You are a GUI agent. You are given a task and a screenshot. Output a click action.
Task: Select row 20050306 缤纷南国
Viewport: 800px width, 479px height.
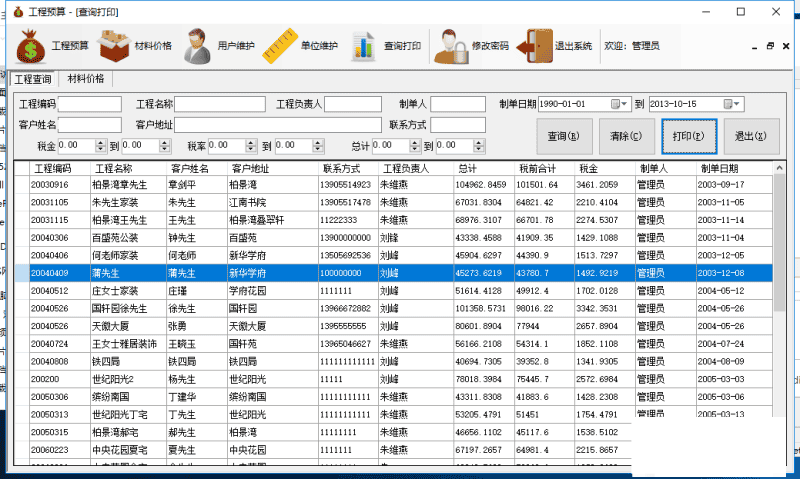pyautogui.click(x=393, y=397)
